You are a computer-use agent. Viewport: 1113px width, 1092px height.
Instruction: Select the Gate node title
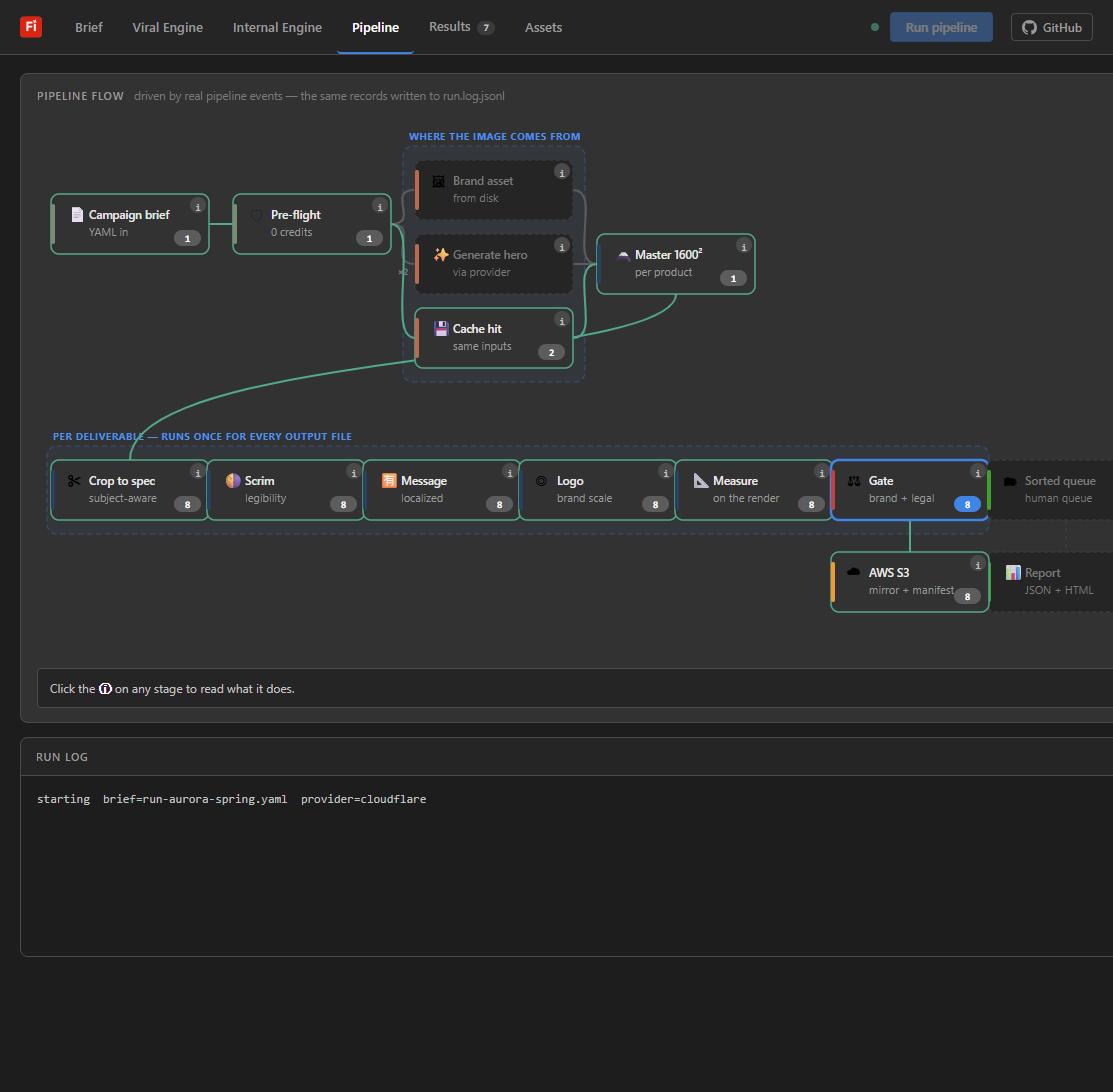(x=881, y=481)
